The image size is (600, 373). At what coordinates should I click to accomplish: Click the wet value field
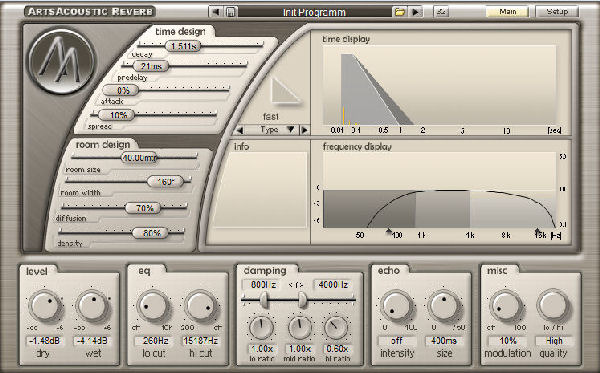click(x=92, y=340)
